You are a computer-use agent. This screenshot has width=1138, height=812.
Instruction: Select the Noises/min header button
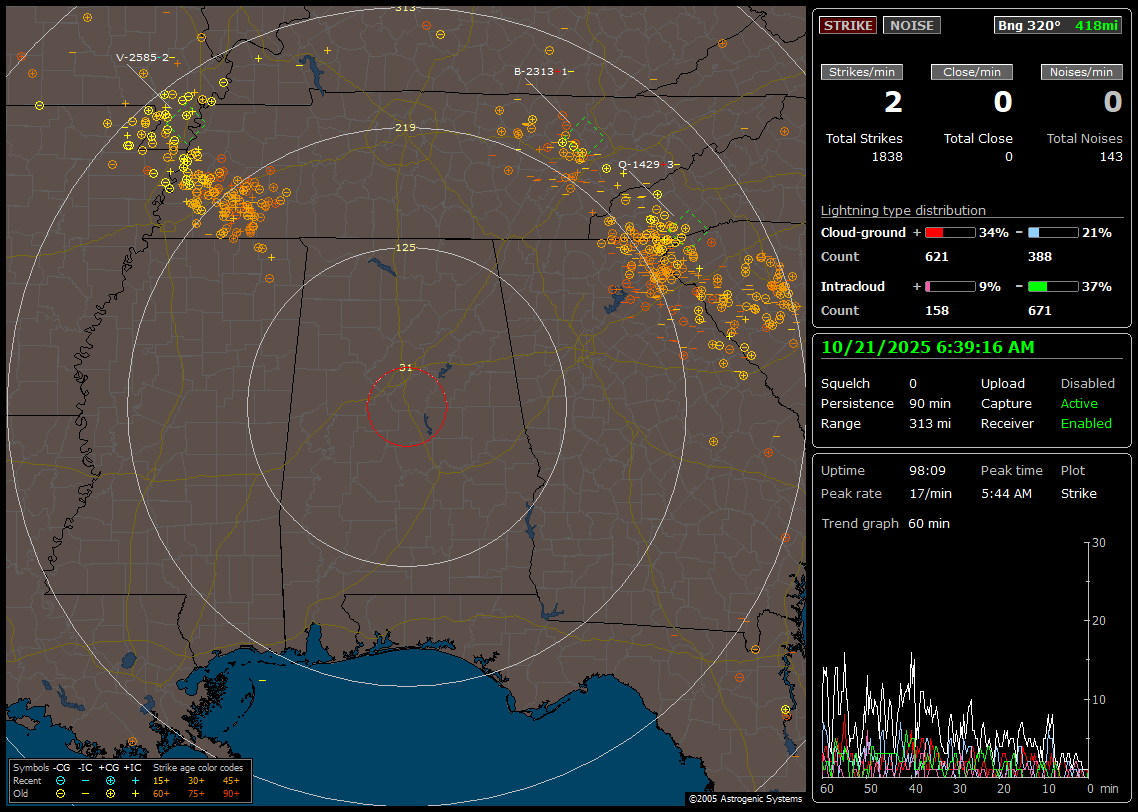pyautogui.click(x=1082, y=72)
